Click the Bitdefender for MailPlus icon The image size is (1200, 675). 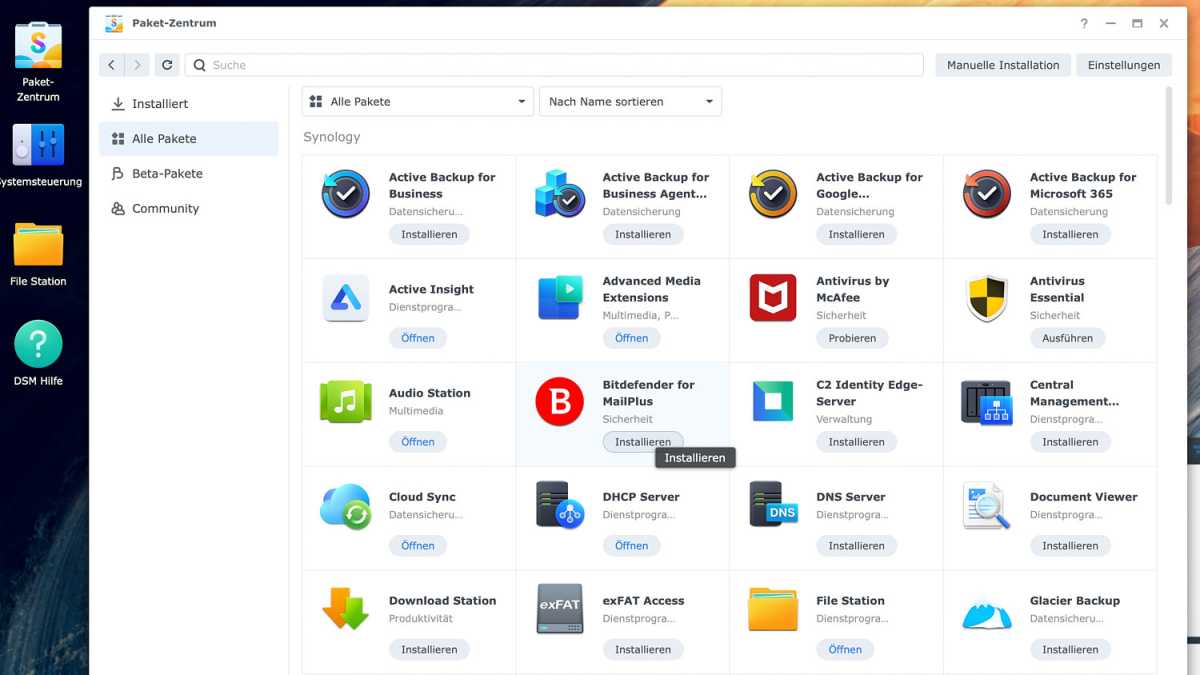(x=560, y=402)
